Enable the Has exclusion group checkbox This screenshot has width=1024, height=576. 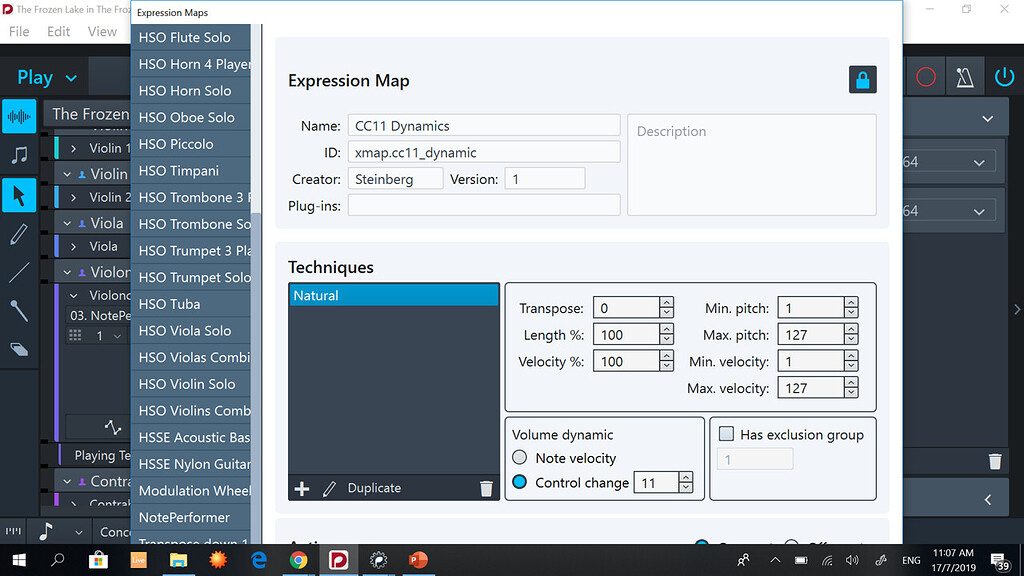tap(727, 434)
